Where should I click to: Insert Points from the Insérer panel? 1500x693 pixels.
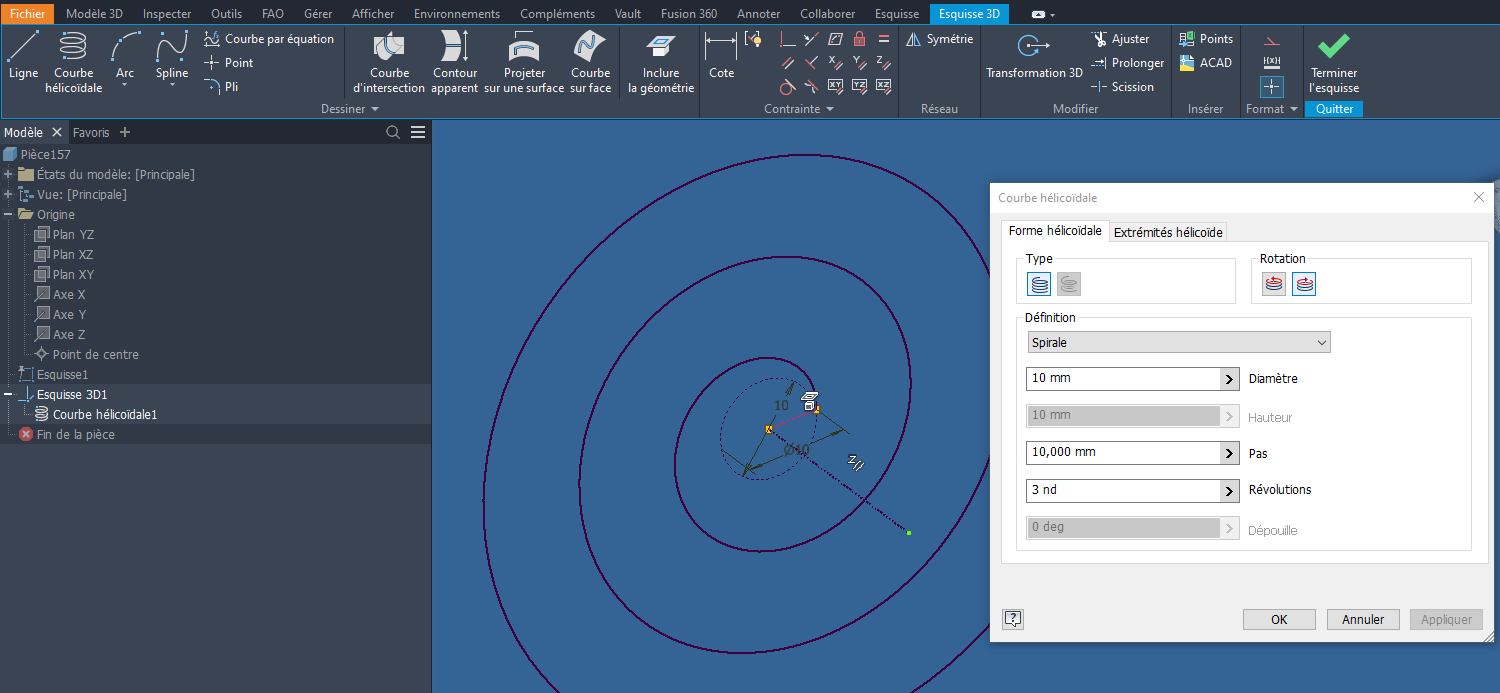(x=1206, y=39)
